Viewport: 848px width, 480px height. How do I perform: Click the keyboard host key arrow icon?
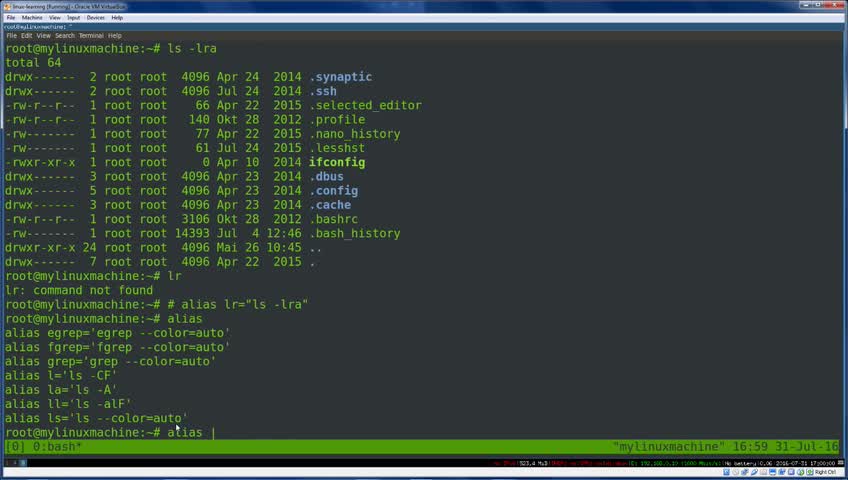(809, 472)
